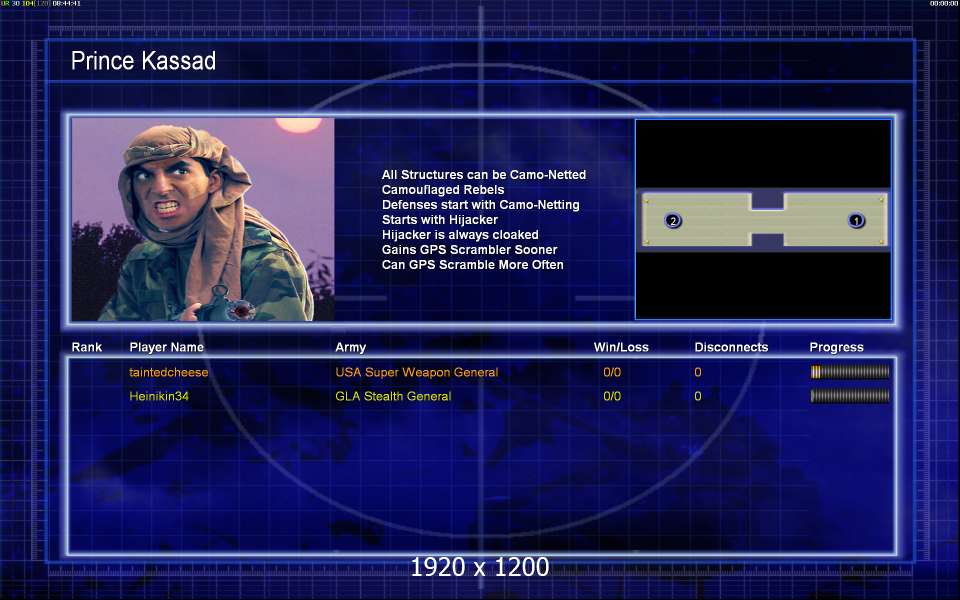960x600 pixels.
Task: Click taintedcheese player name
Action: (168, 372)
